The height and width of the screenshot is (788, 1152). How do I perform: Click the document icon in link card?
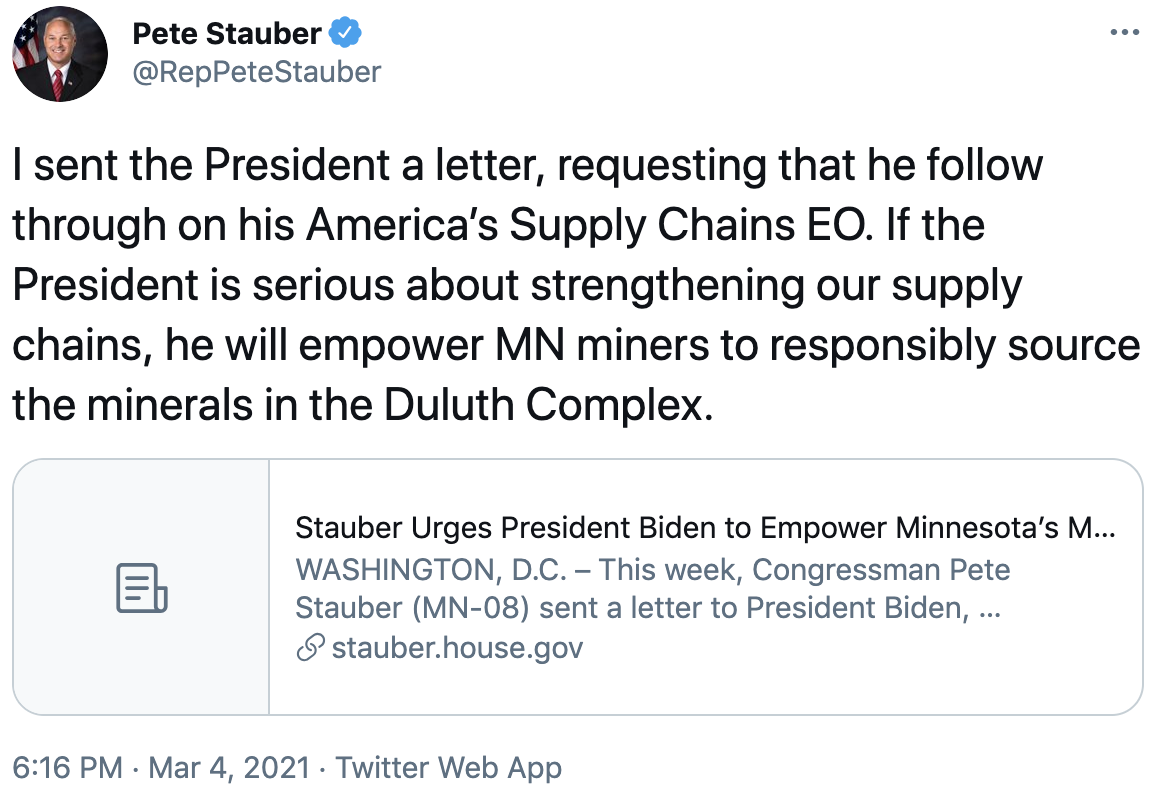[141, 587]
